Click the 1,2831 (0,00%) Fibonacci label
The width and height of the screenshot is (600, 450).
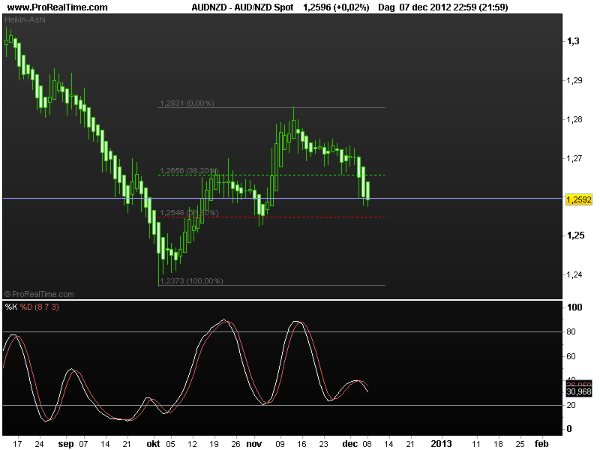point(187,103)
